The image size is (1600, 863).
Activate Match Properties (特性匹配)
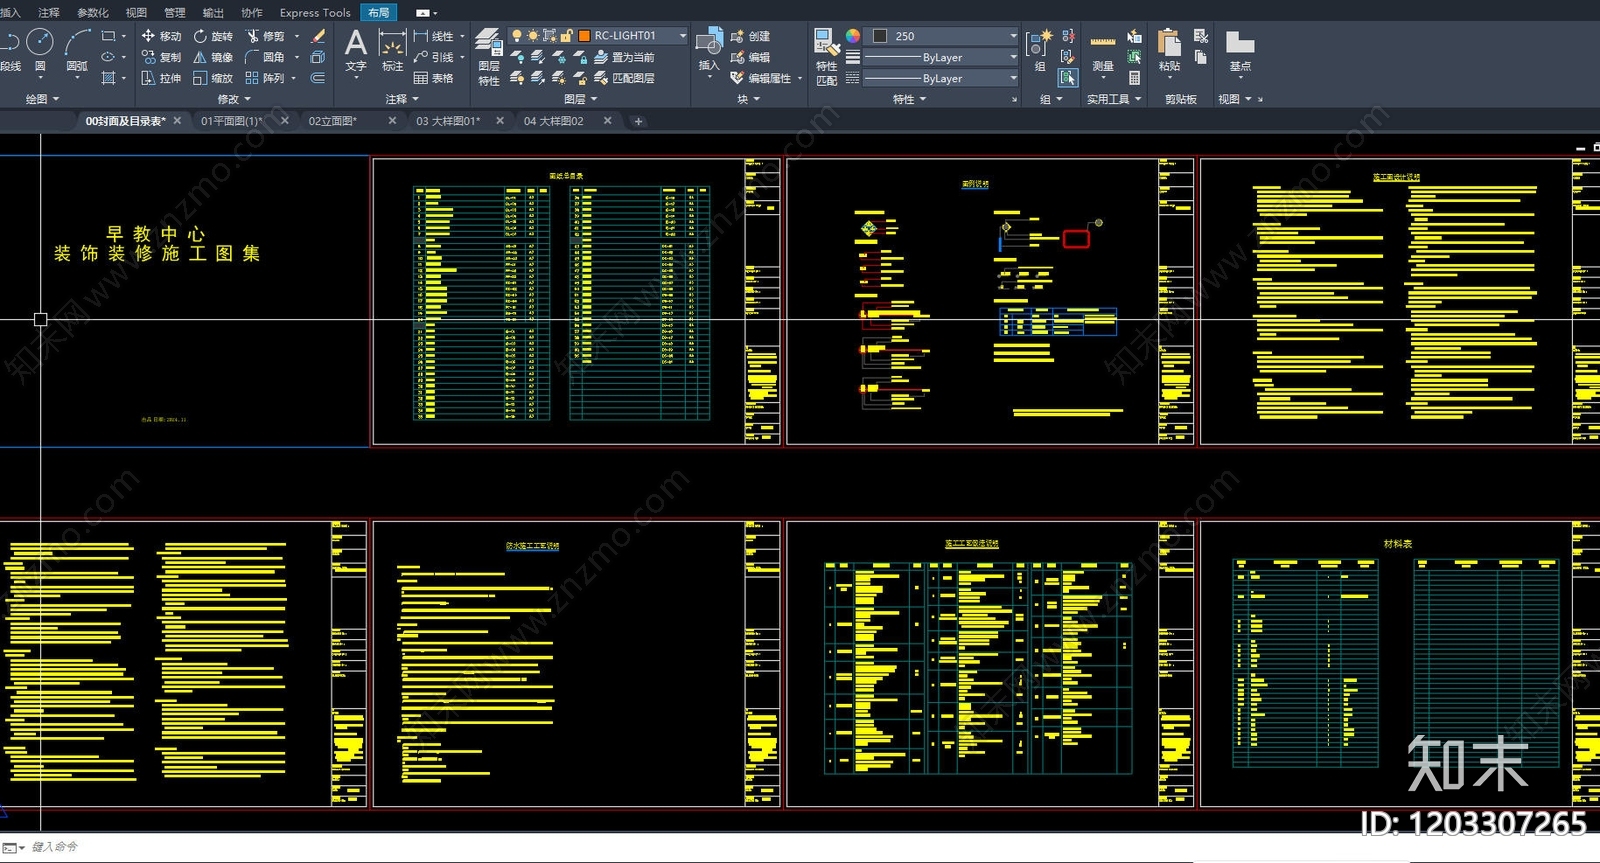tap(826, 57)
